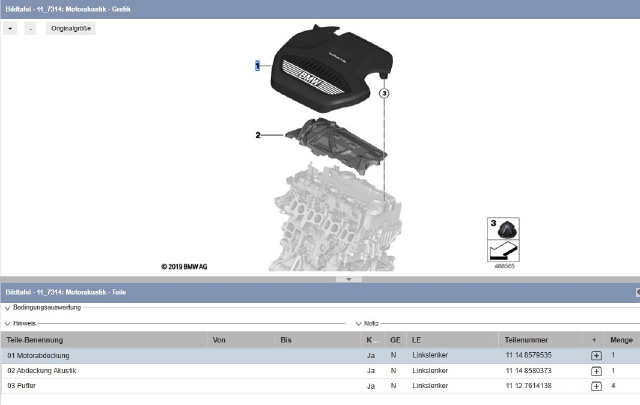Reset graphic with Originalgröße button

click(71, 29)
